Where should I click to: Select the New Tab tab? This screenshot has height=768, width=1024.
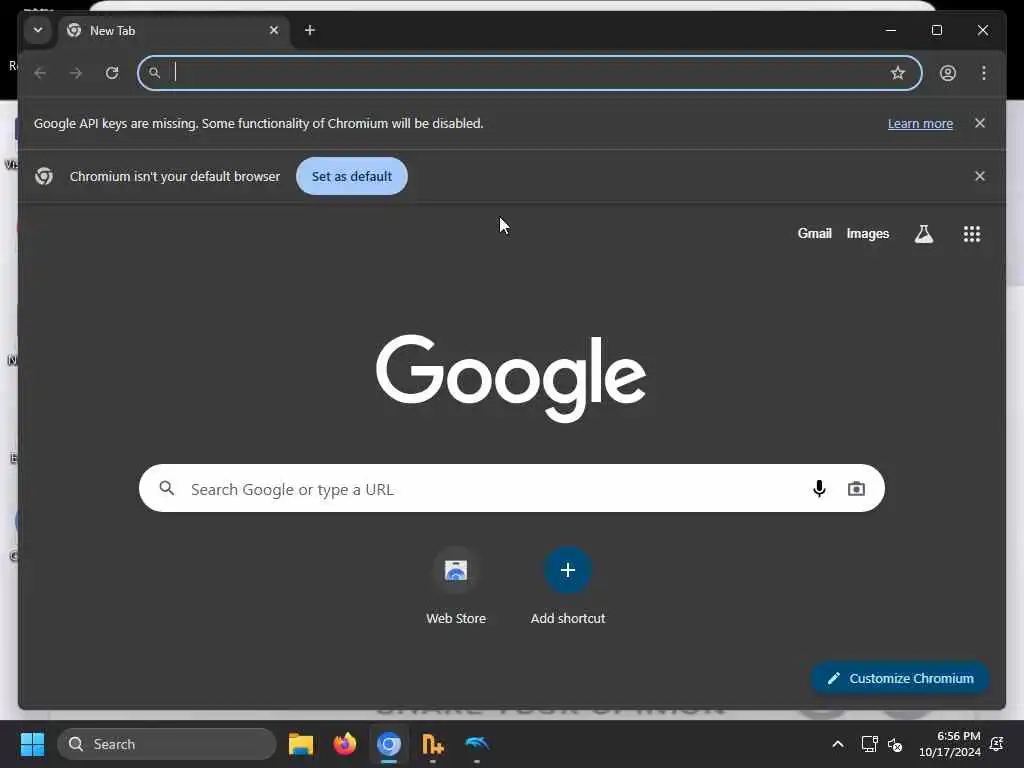[173, 31]
